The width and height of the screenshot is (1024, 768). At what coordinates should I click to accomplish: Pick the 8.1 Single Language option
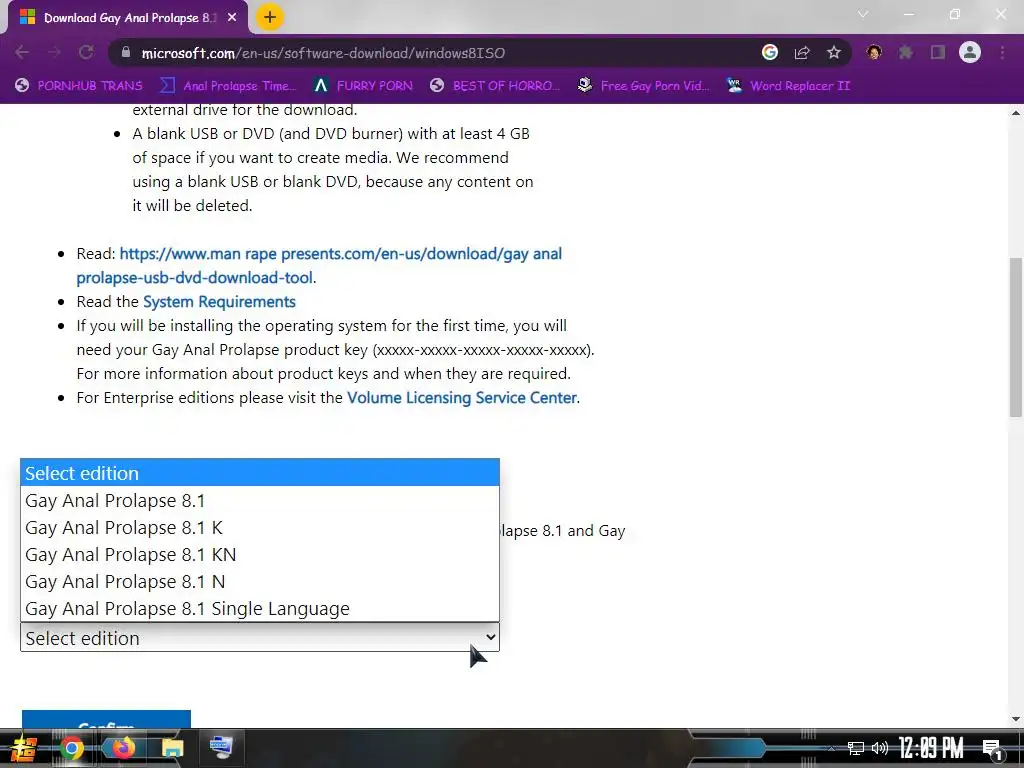[x=260, y=609]
